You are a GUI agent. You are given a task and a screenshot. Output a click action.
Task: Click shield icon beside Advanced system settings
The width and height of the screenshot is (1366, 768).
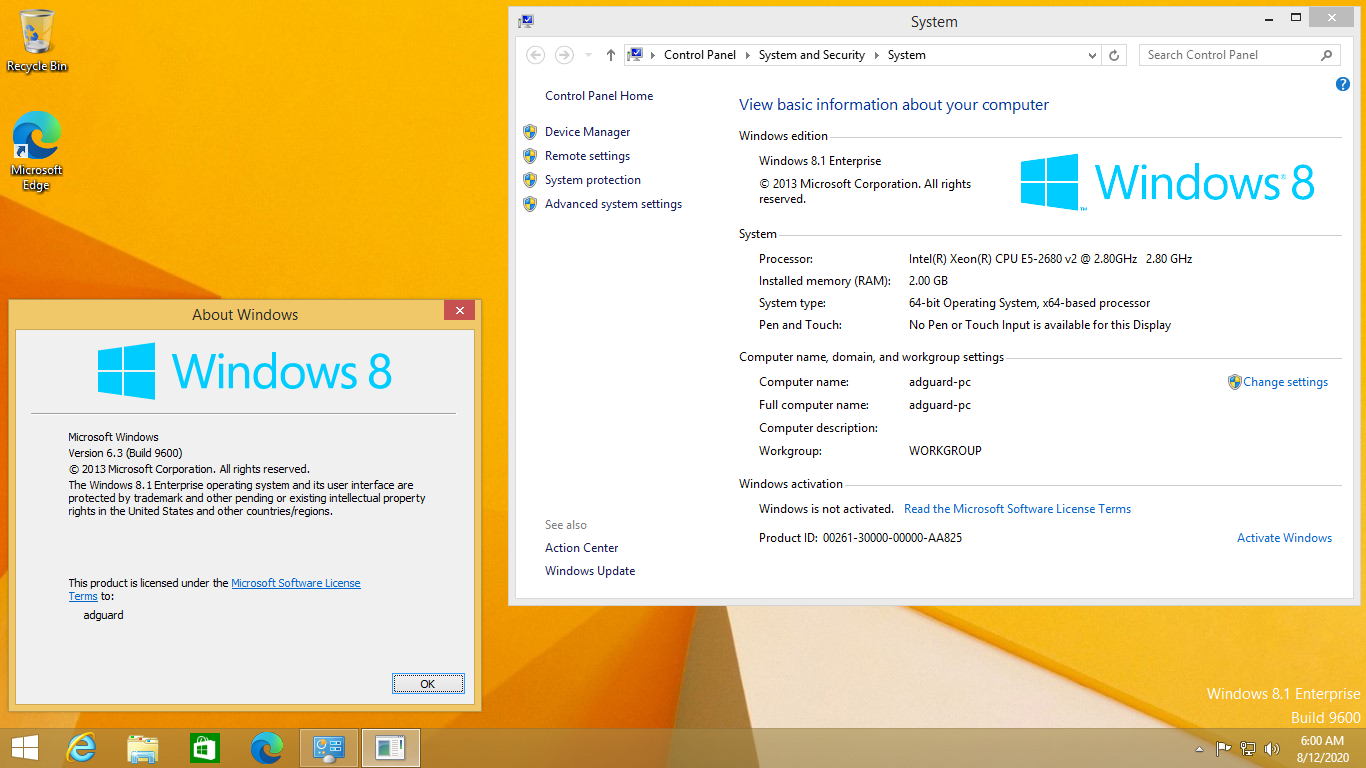(530, 204)
